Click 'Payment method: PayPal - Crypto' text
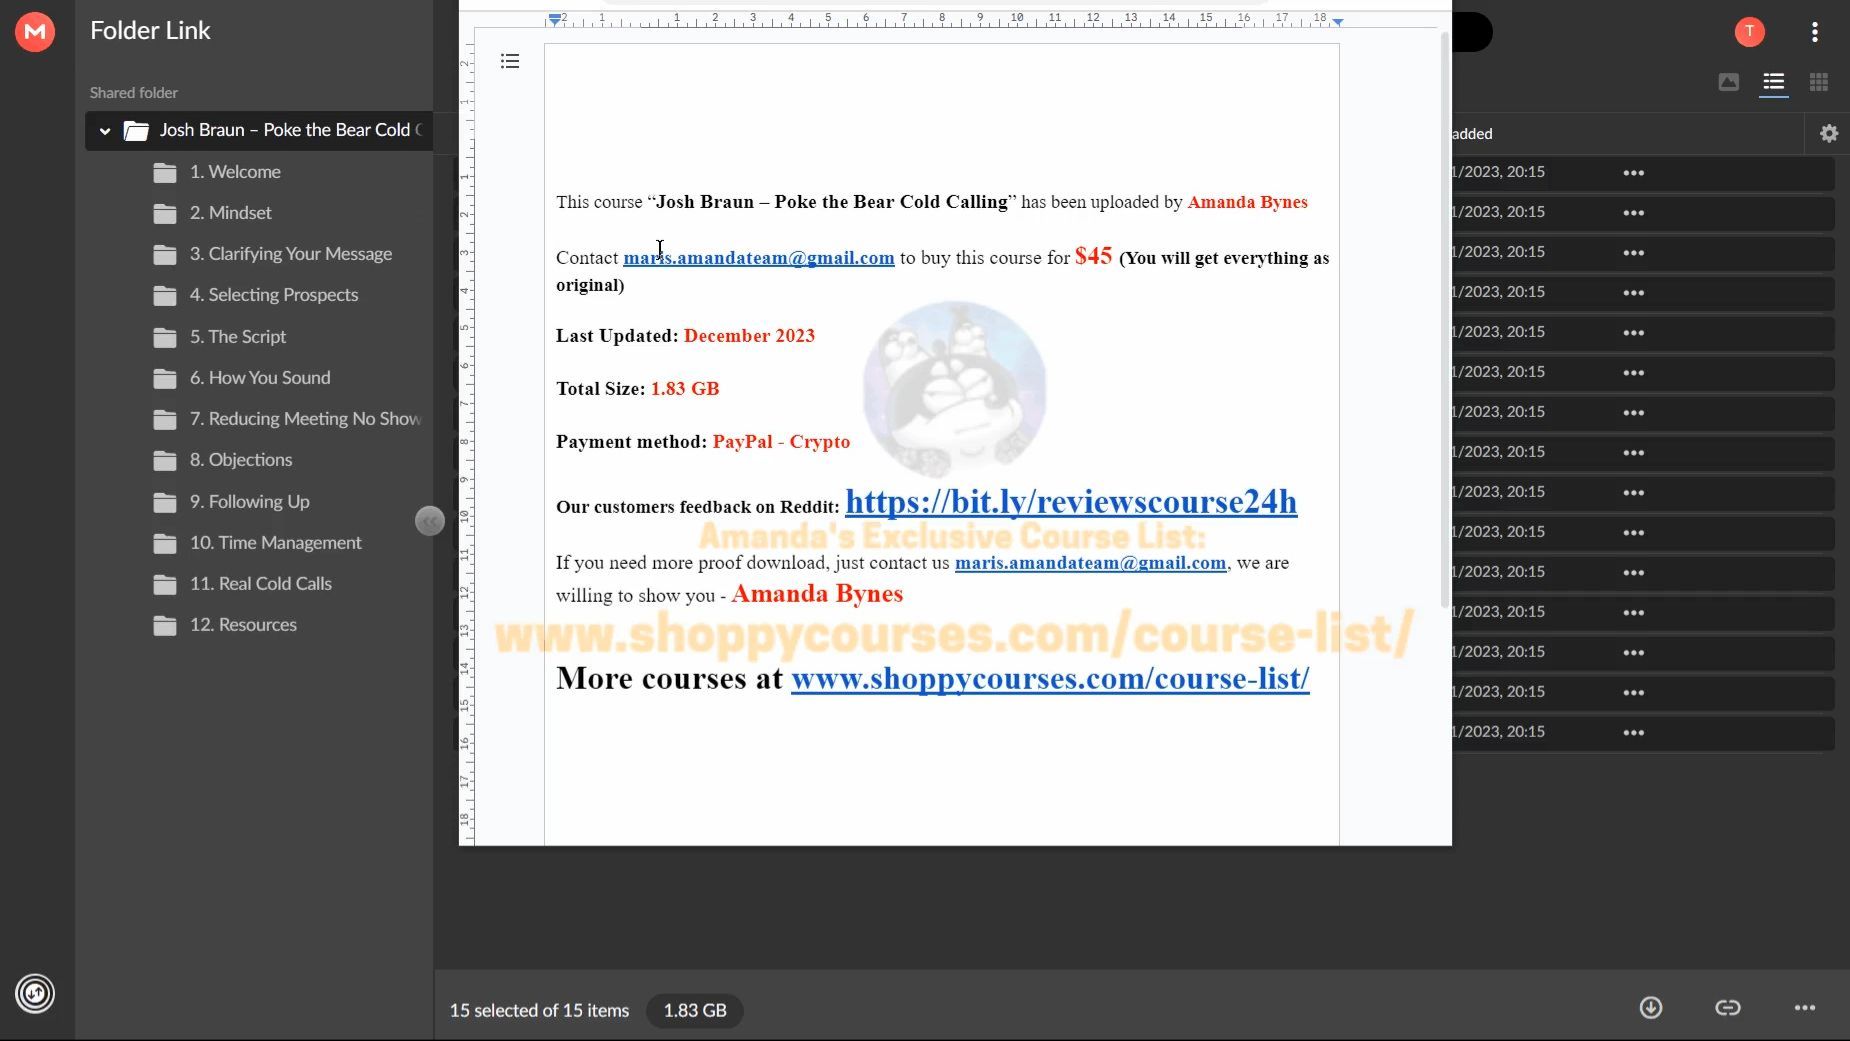The width and height of the screenshot is (1850, 1041). point(703,442)
